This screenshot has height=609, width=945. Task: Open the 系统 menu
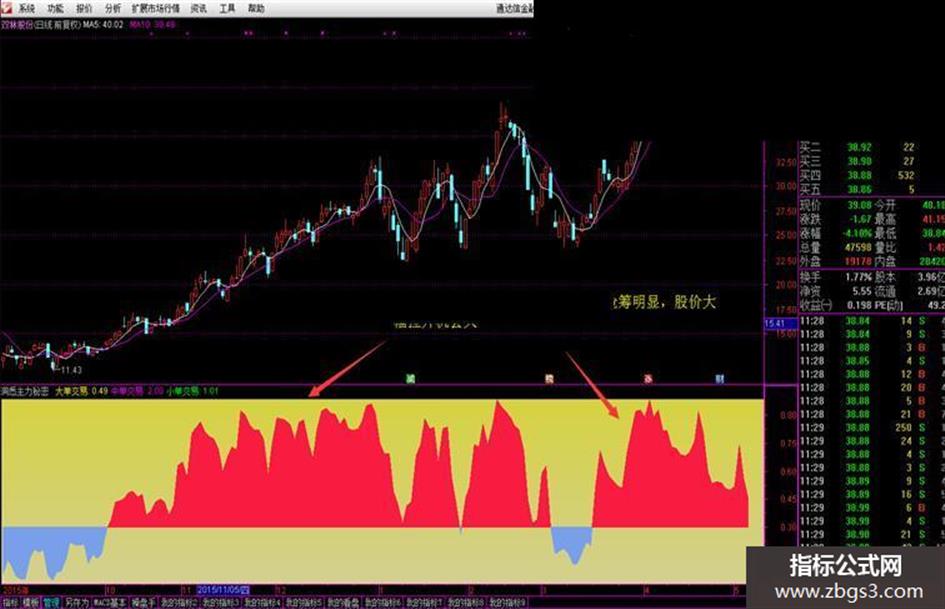point(27,8)
